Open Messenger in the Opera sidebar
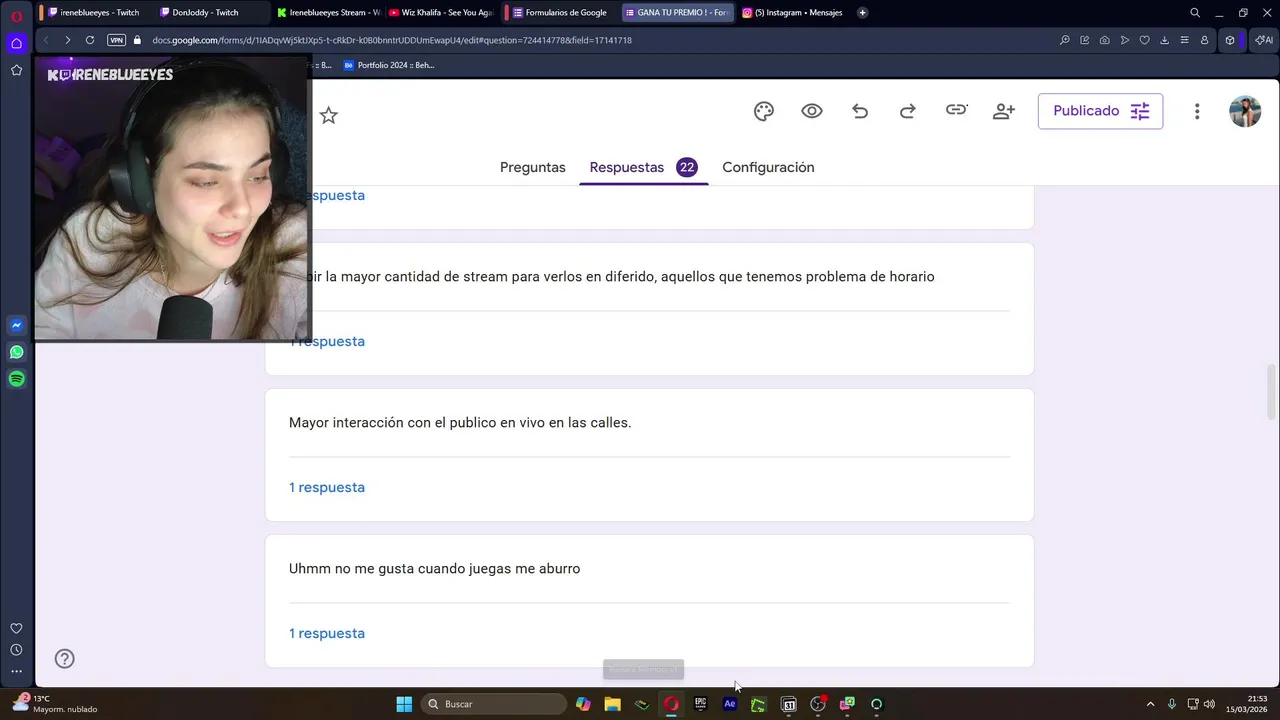Screen dimensions: 1280x720 [16, 325]
